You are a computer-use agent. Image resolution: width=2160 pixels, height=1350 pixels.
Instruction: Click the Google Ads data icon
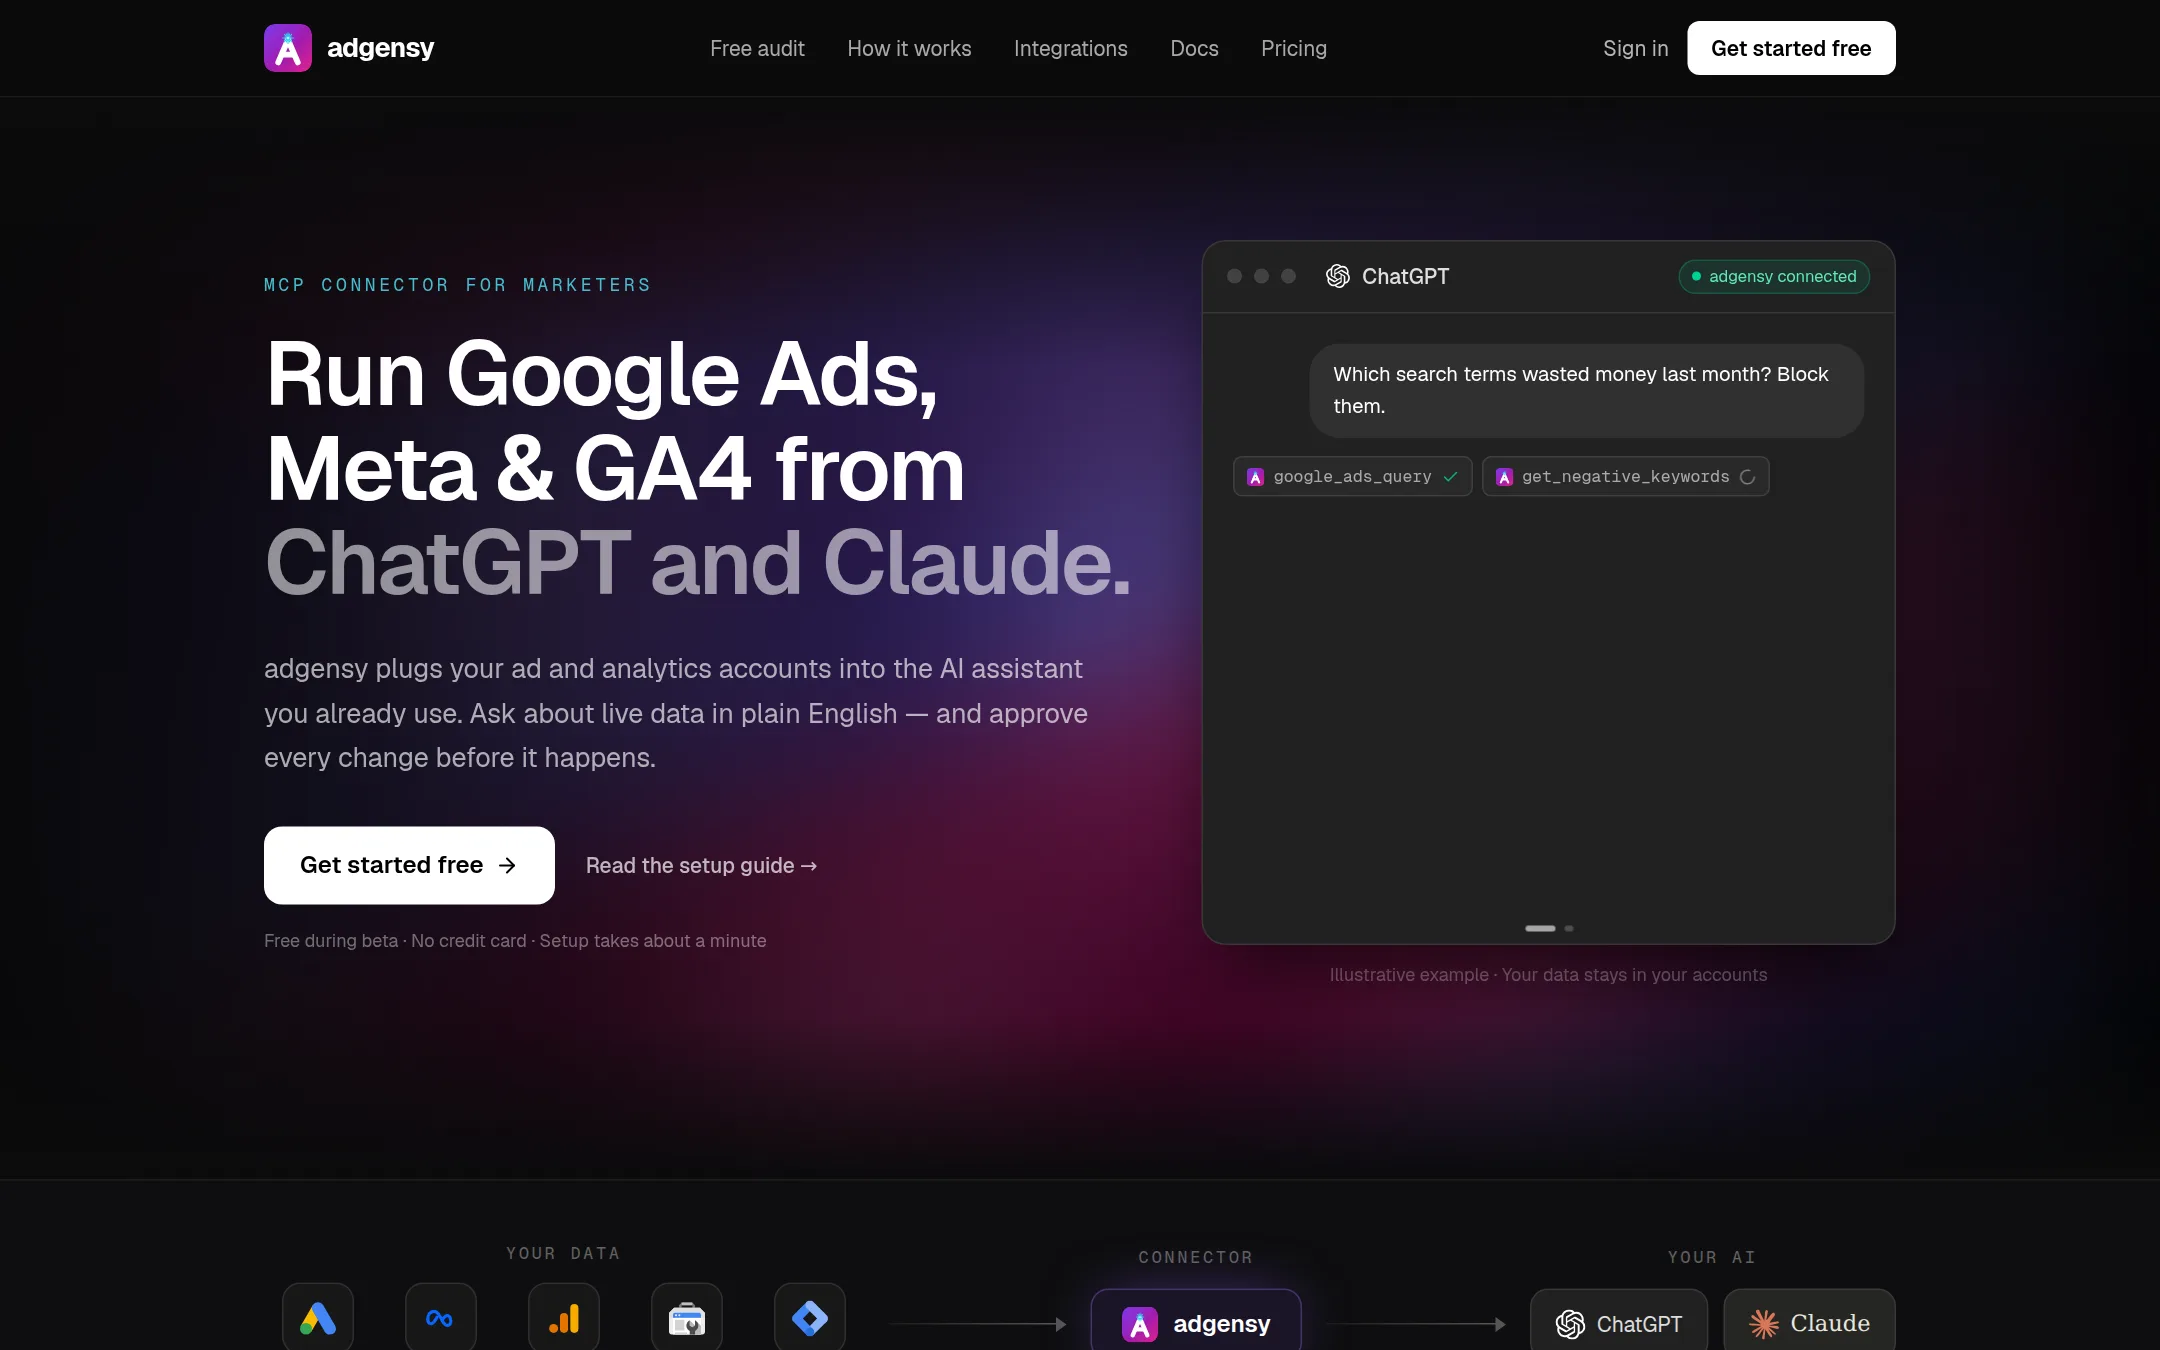click(318, 1318)
